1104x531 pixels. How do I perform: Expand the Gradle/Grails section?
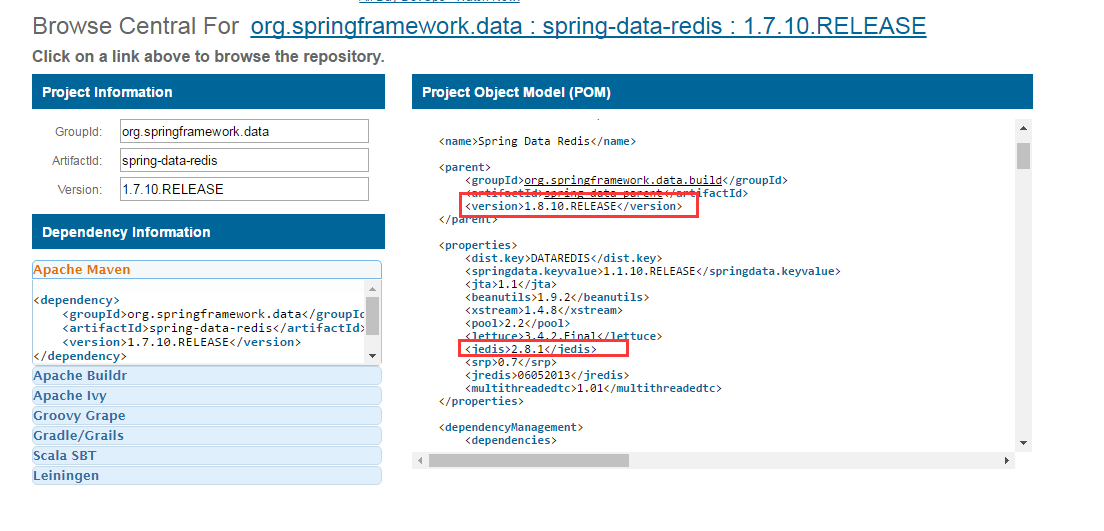[207, 435]
